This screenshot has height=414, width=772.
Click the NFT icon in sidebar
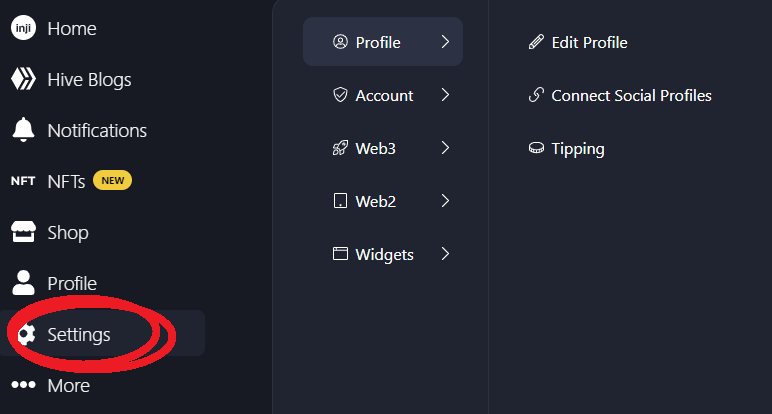click(x=23, y=181)
